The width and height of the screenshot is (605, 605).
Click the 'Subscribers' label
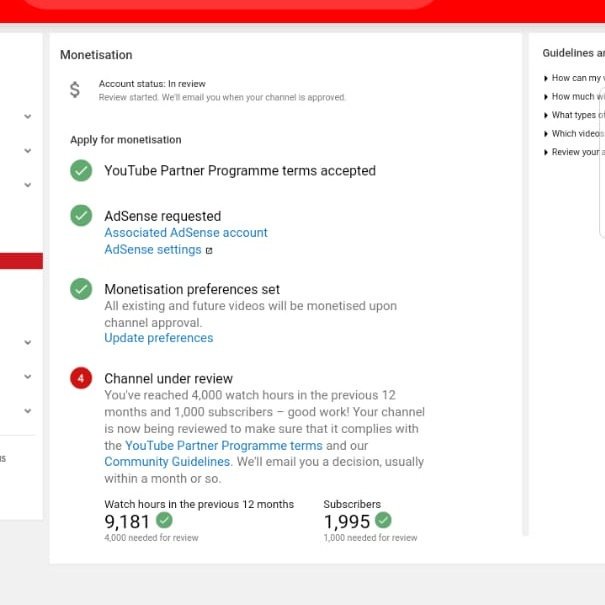tap(352, 504)
